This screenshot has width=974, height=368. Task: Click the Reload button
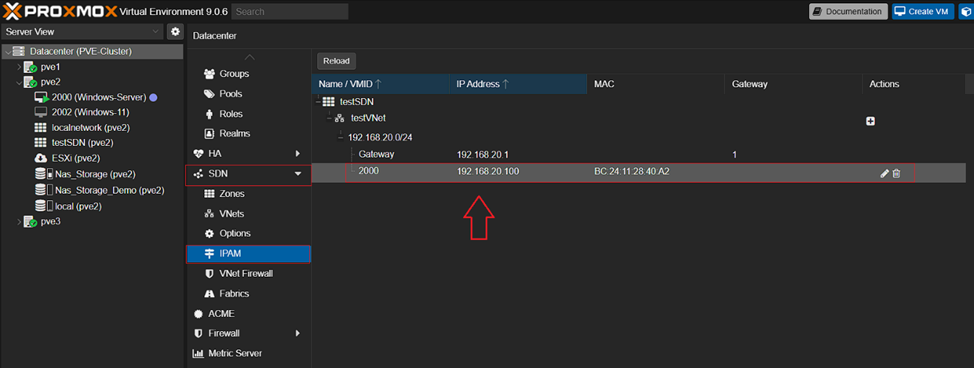coord(336,61)
